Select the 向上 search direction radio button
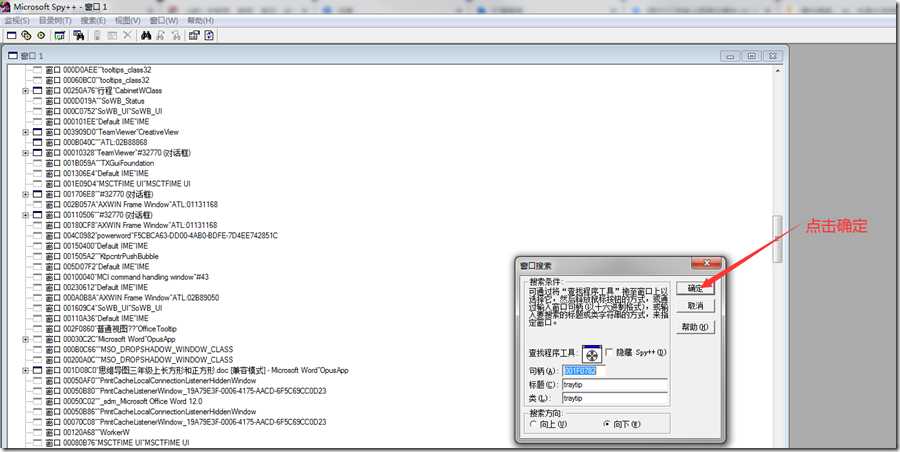This screenshot has width=900, height=452. coord(533,424)
